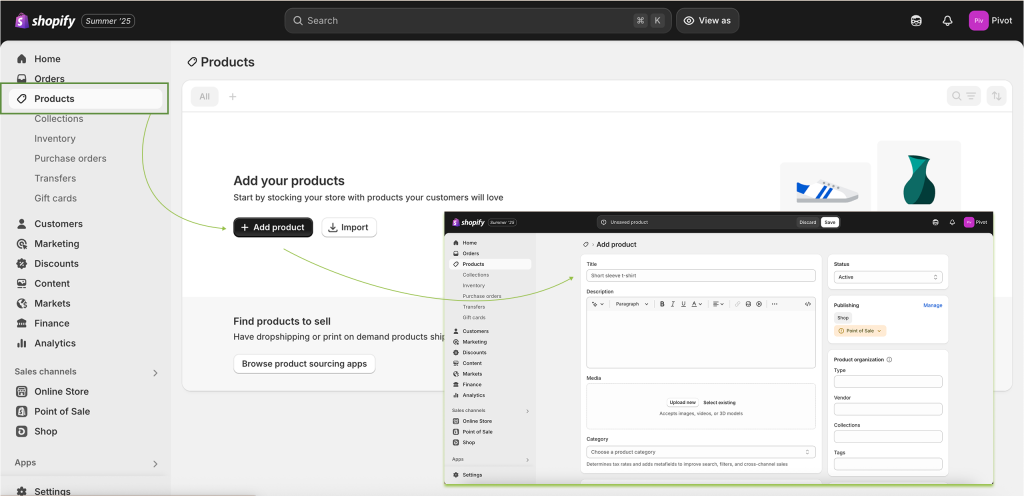Click the View as button in top bar

707,21
